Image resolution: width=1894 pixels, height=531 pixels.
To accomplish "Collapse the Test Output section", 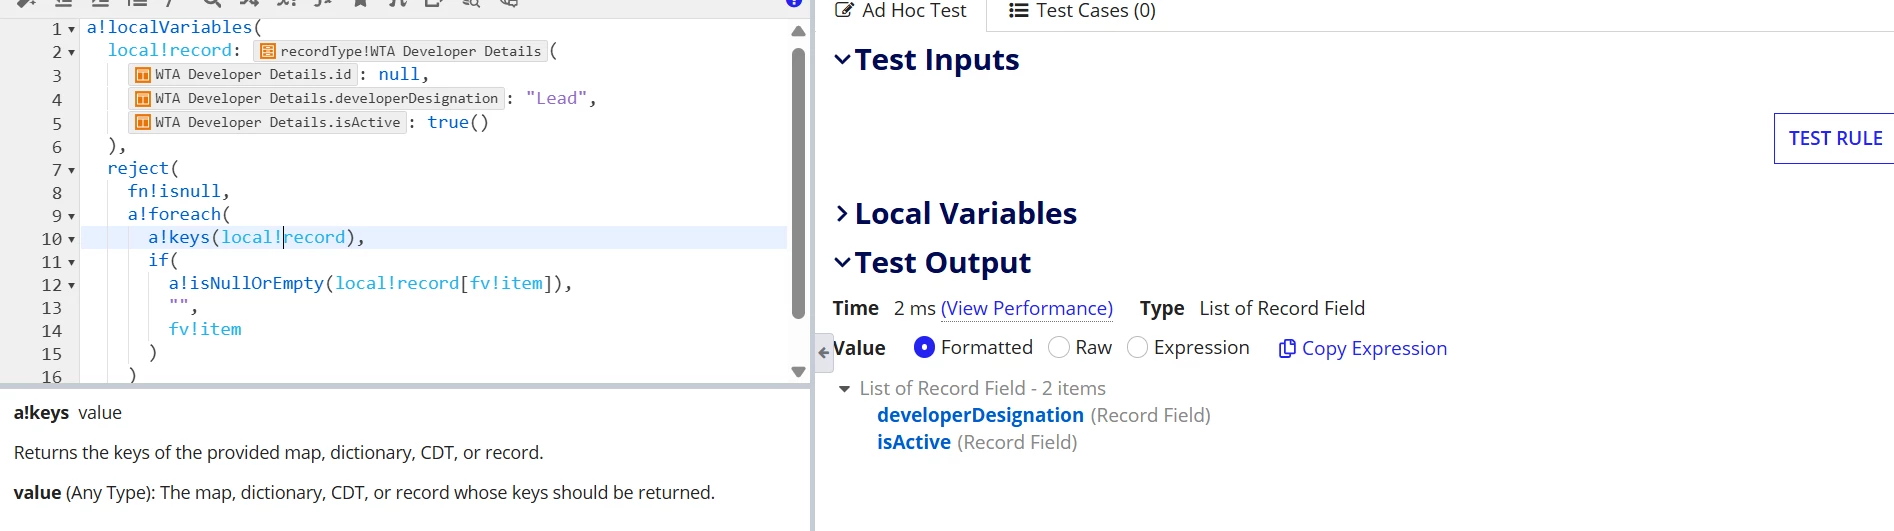I will pos(842,263).
